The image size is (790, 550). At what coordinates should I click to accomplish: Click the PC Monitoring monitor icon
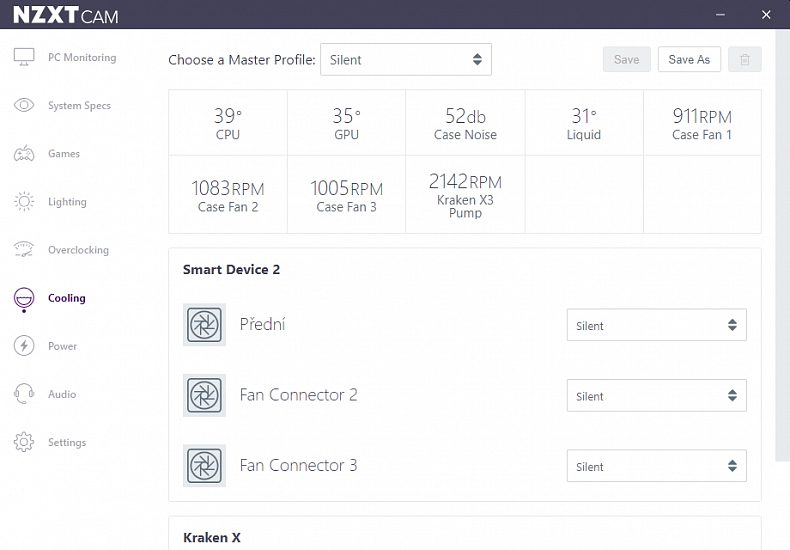tap(24, 57)
